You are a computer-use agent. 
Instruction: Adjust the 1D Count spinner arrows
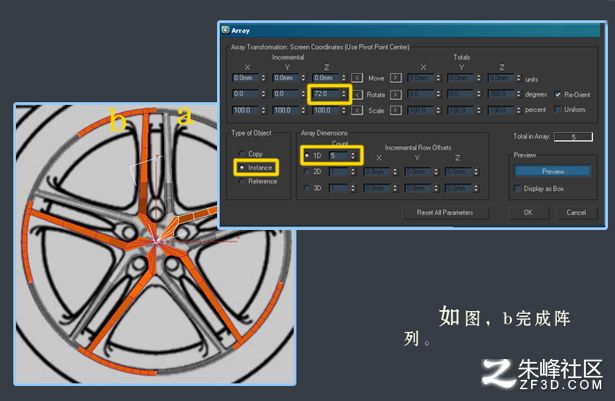click(353, 156)
